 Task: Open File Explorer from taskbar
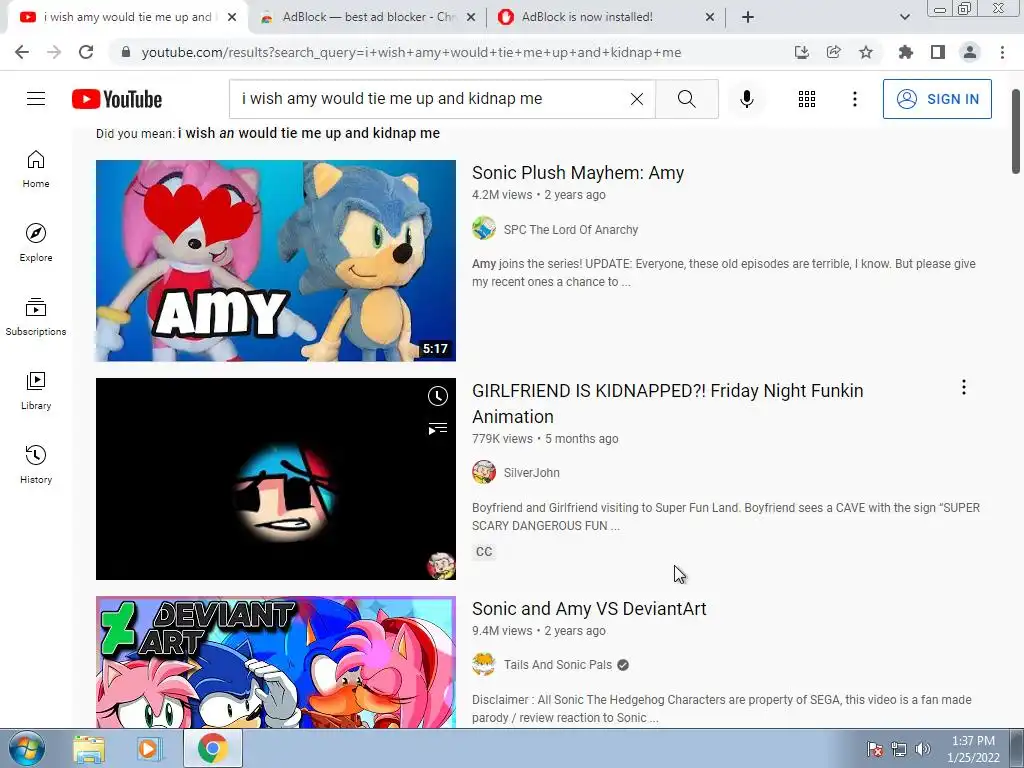coord(89,749)
